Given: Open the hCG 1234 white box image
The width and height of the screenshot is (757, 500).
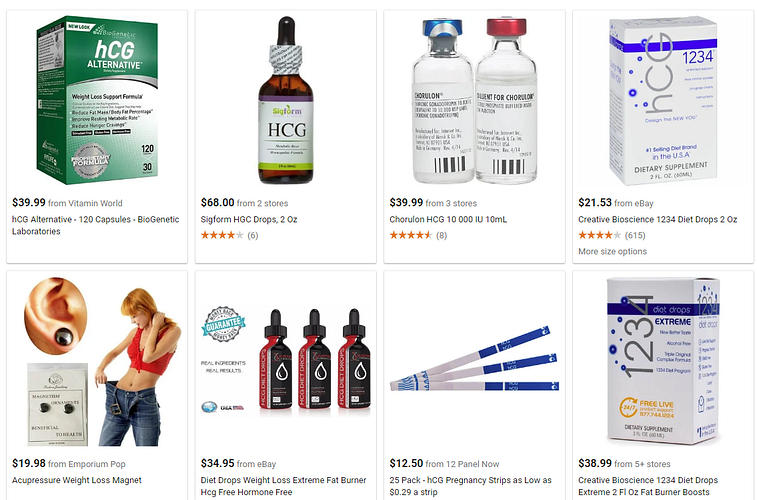Looking at the screenshot, I should 663,100.
